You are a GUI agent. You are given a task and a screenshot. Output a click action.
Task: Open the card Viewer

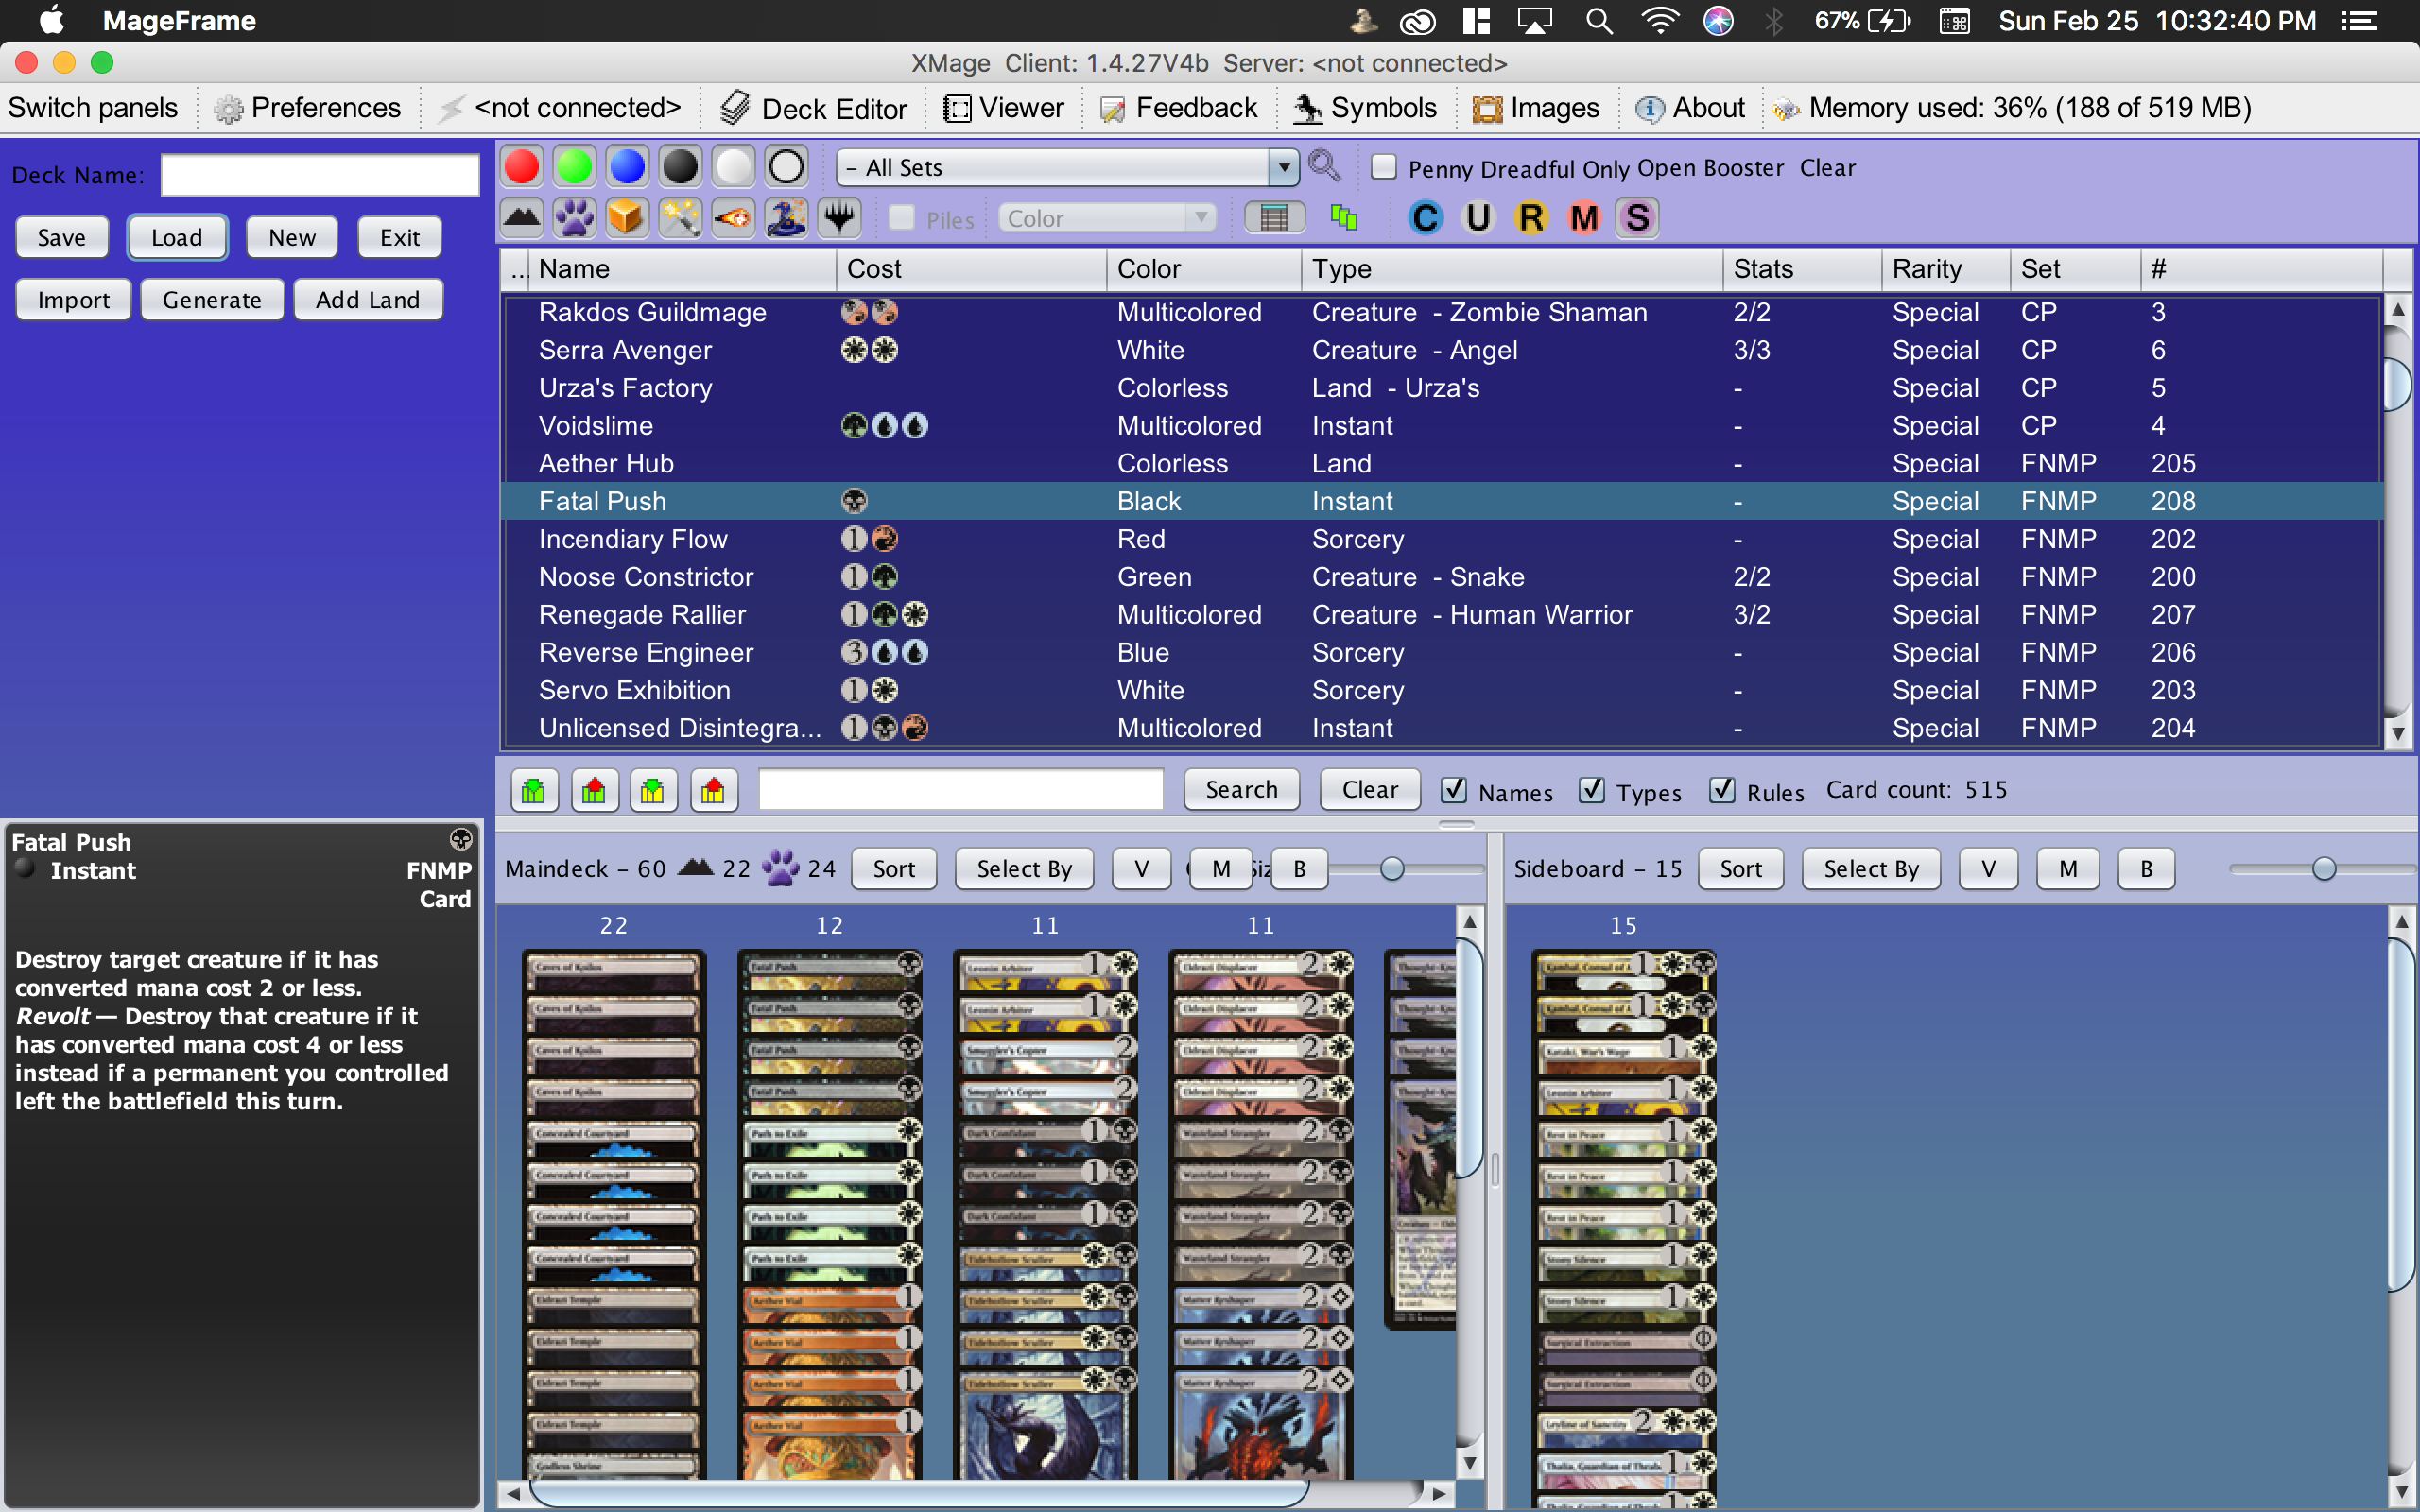click(1003, 108)
